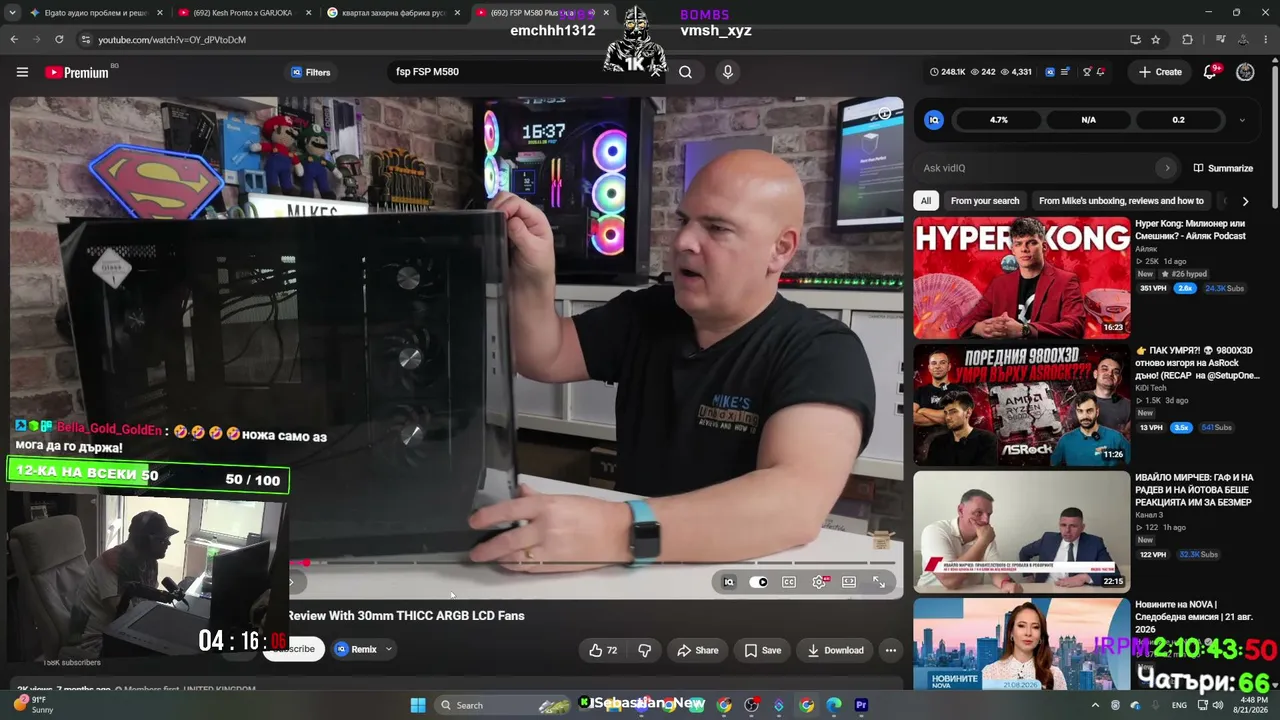Switch to Kesh Pronto x GARJOKA tab
Image resolution: width=1280 pixels, height=720 pixels.
pyautogui.click(x=244, y=13)
